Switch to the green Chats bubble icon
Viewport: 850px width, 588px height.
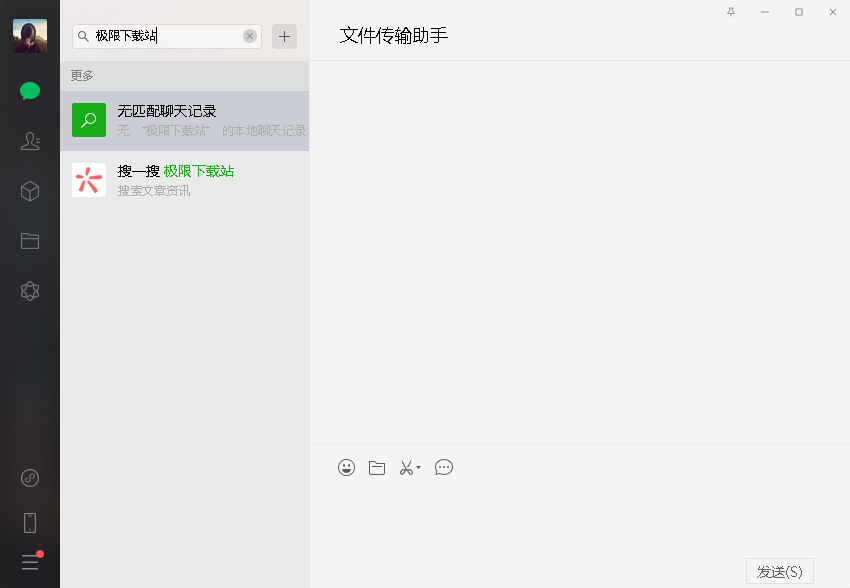tap(30, 91)
